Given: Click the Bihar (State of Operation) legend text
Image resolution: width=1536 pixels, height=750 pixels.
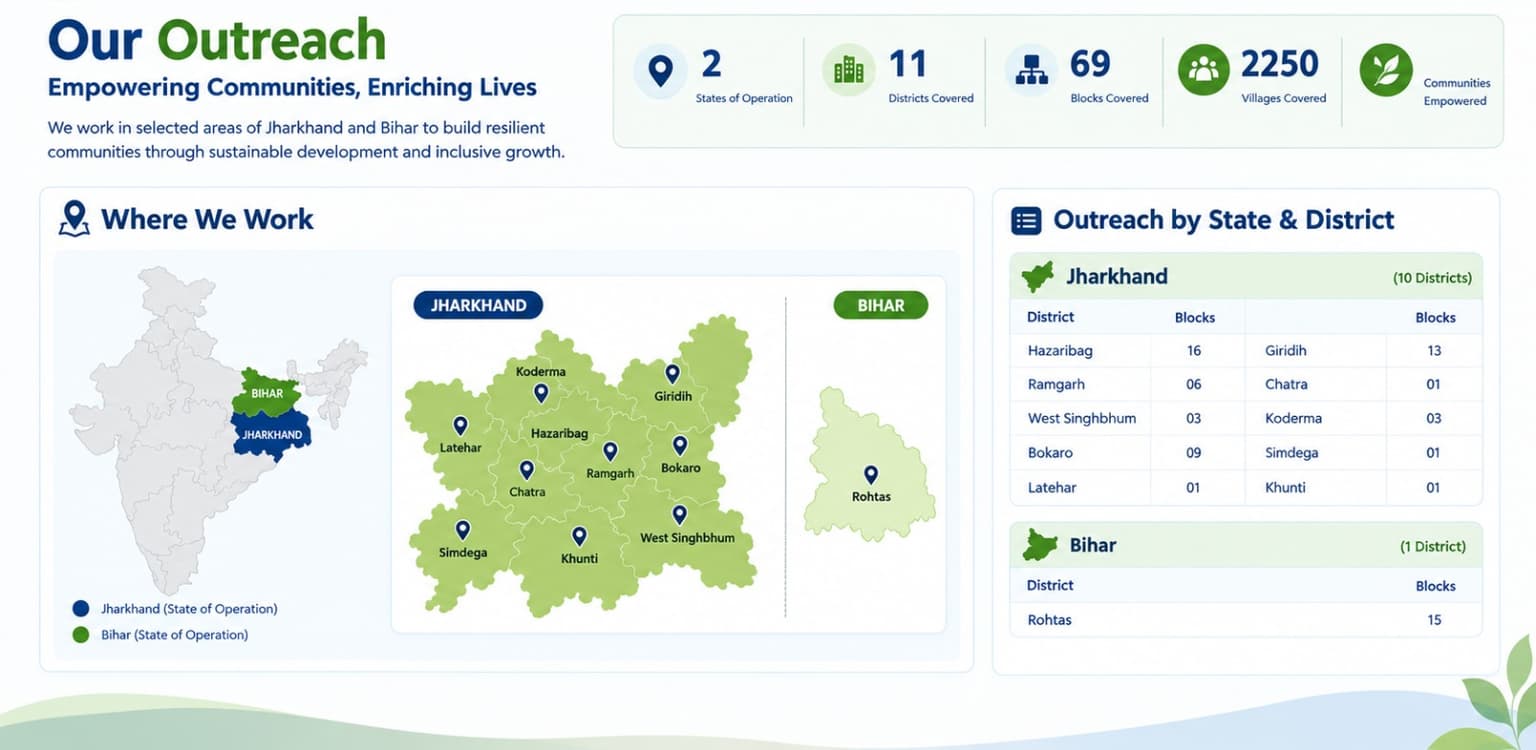Looking at the screenshot, I should (x=174, y=634).
